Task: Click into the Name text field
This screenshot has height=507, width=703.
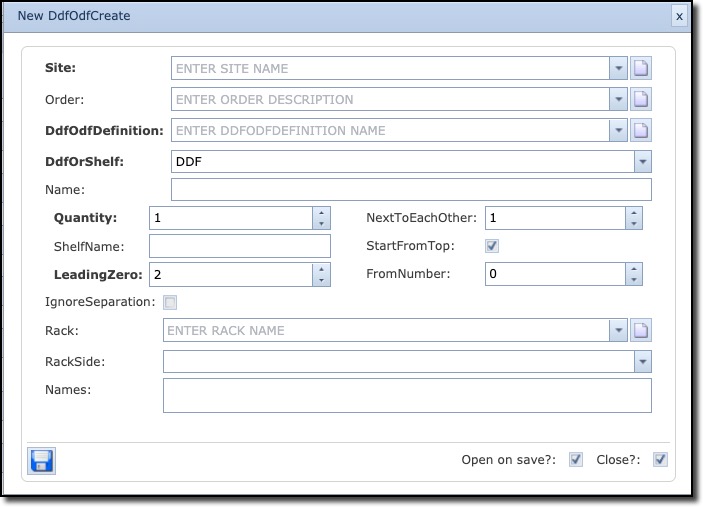Action: (x=411, y=190)
